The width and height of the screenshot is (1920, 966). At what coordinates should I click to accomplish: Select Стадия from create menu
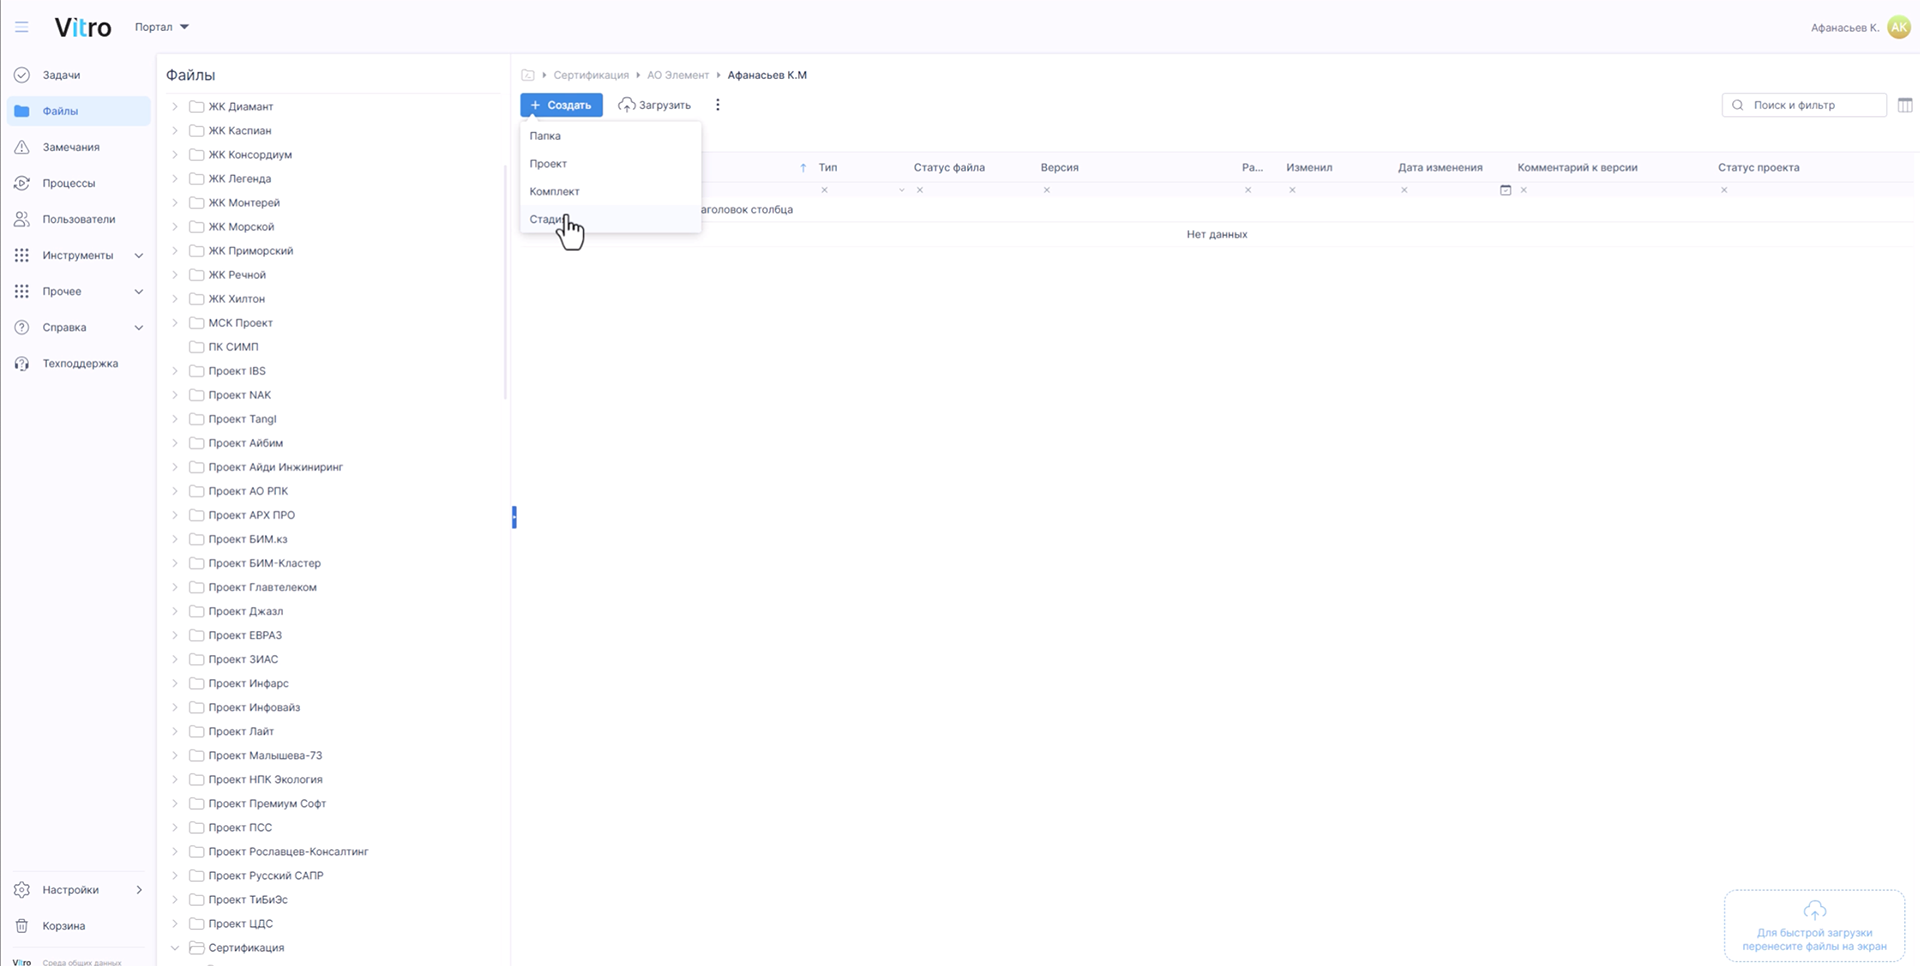pyautogui.click(x=610, y=219)
